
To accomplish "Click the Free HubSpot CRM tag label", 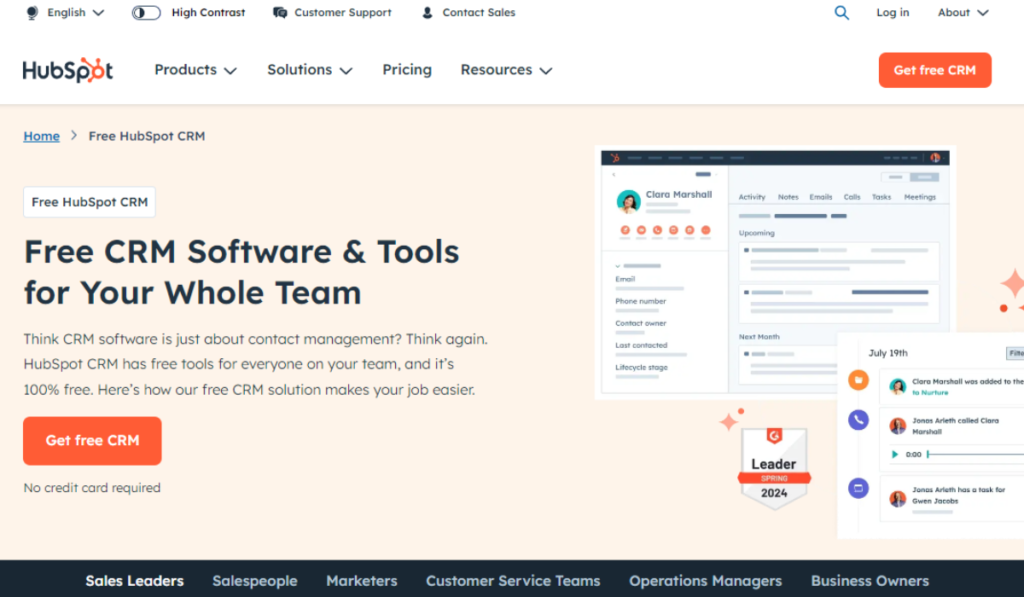I will [x=89, y=202].
